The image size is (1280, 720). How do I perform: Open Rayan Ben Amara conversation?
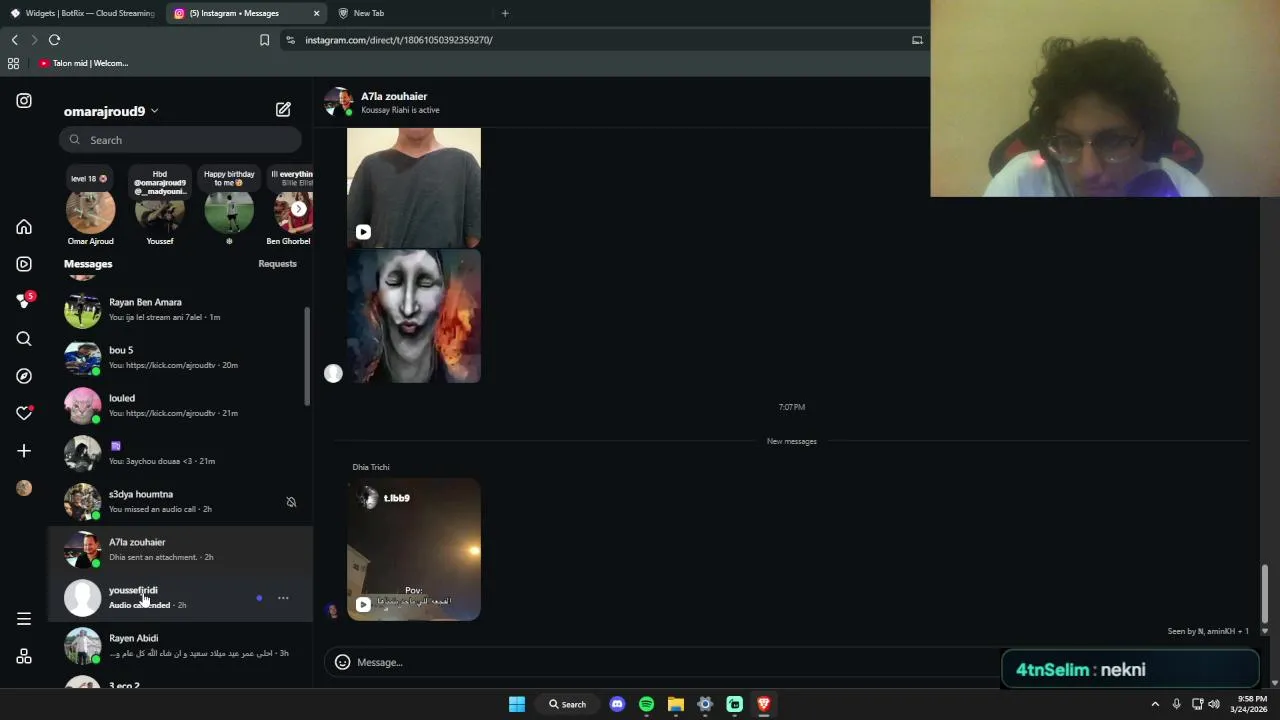click(x=180, y=309)
